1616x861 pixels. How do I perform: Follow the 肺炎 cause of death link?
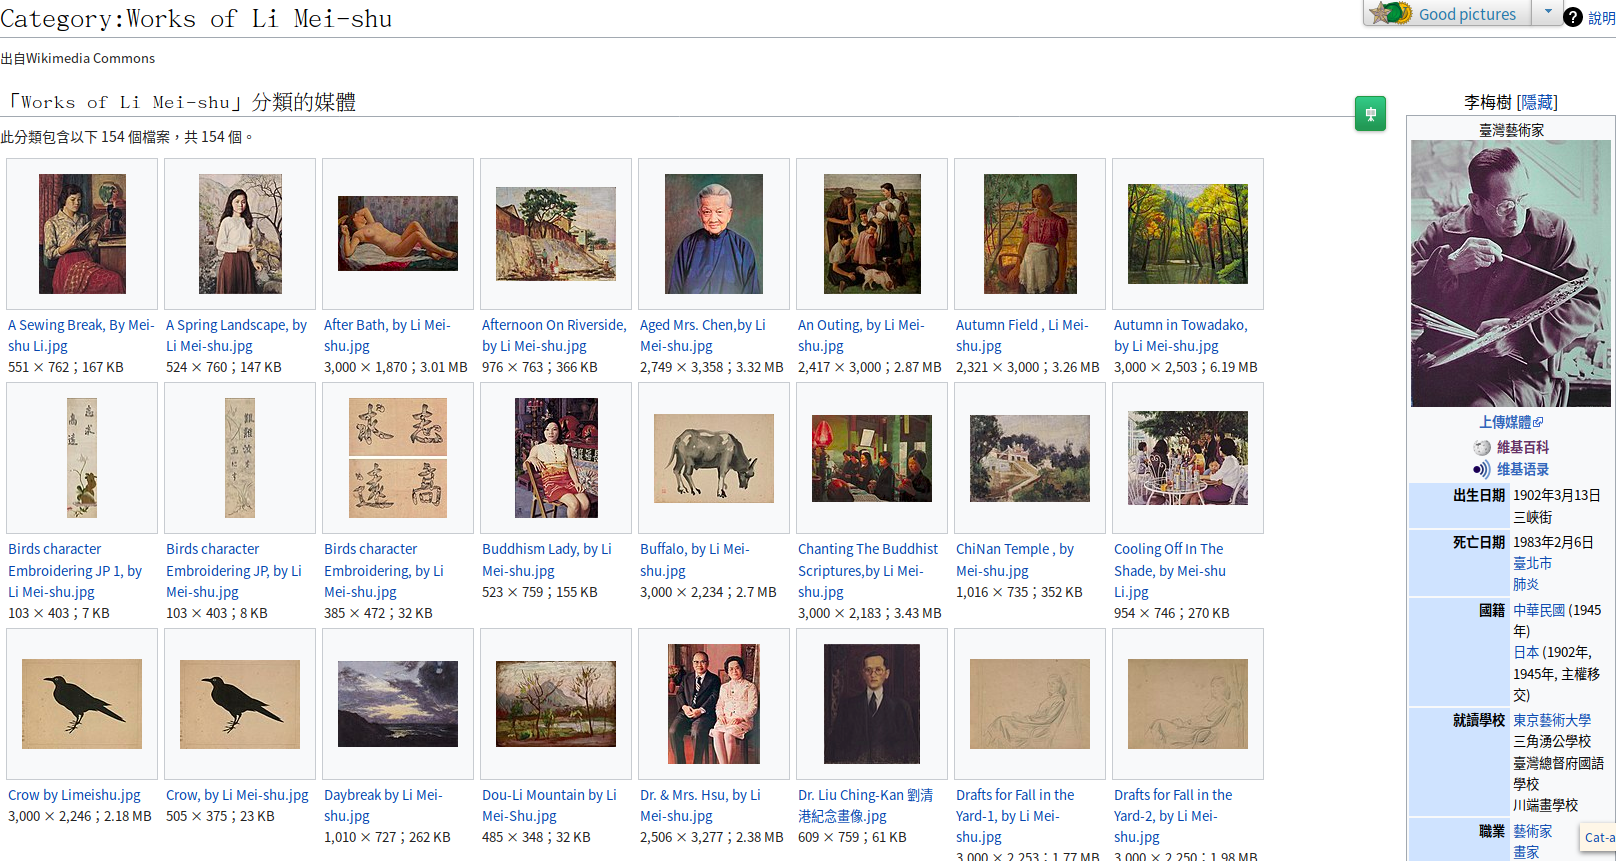tap(1526, 584)
